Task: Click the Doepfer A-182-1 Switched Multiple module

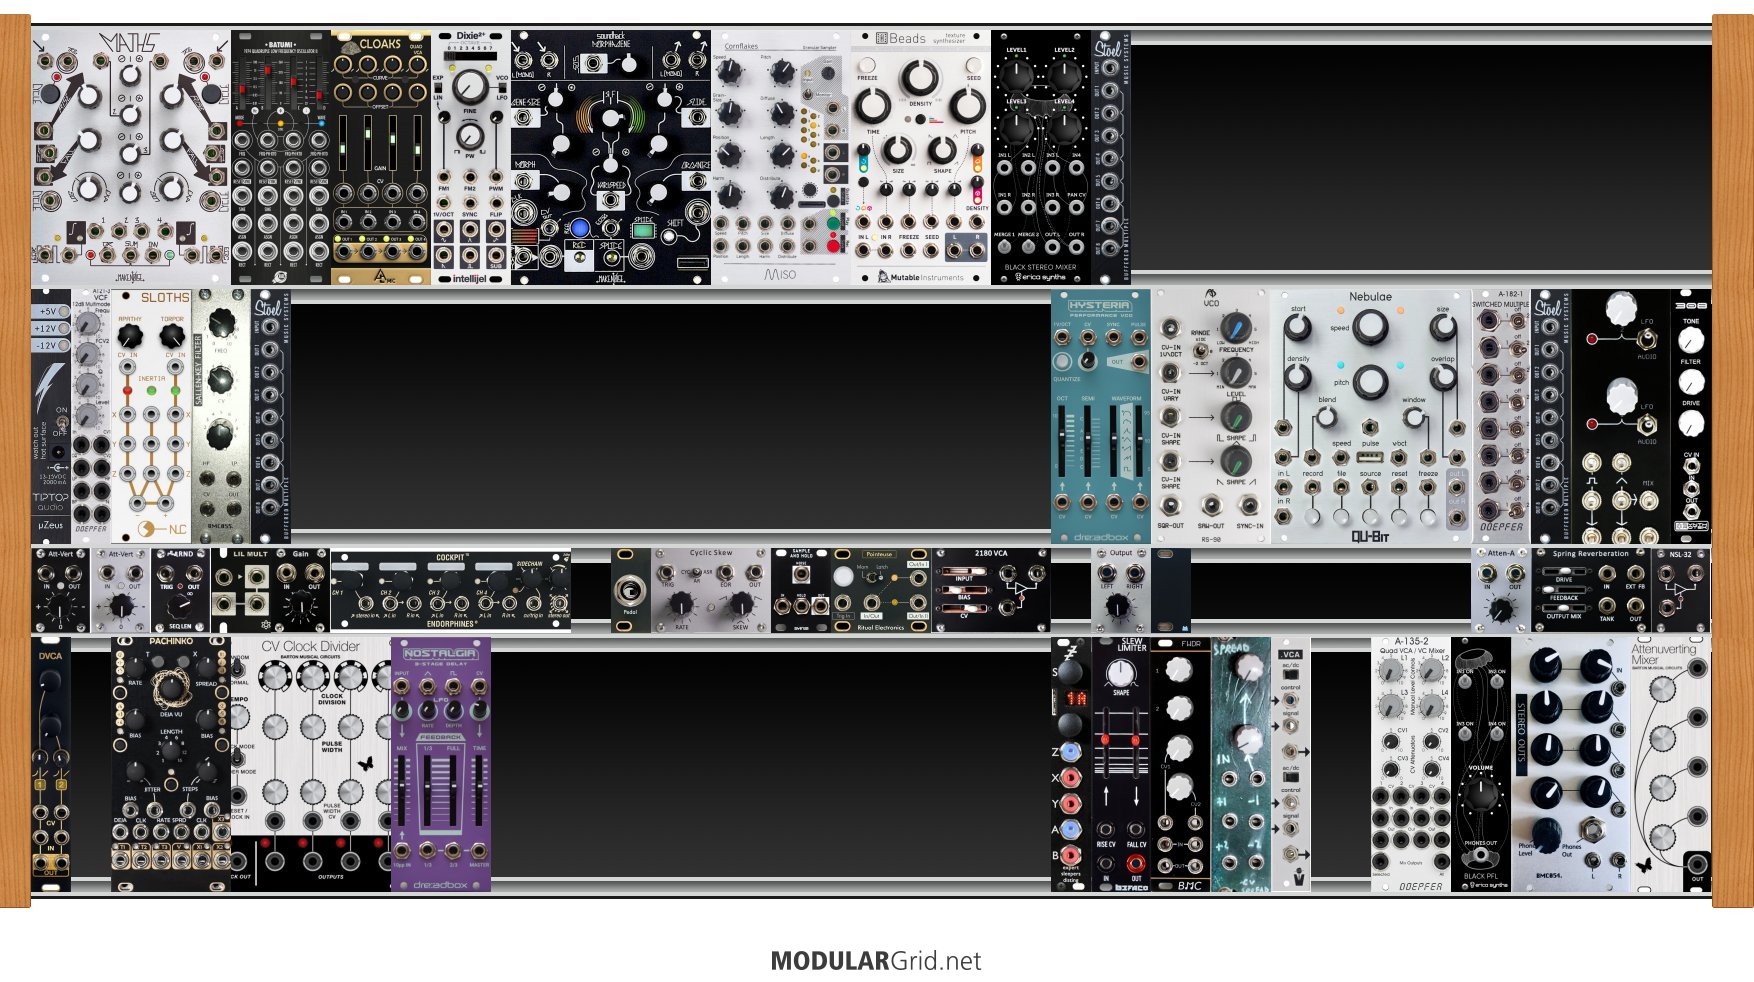Action: [x=1501, y=417]
